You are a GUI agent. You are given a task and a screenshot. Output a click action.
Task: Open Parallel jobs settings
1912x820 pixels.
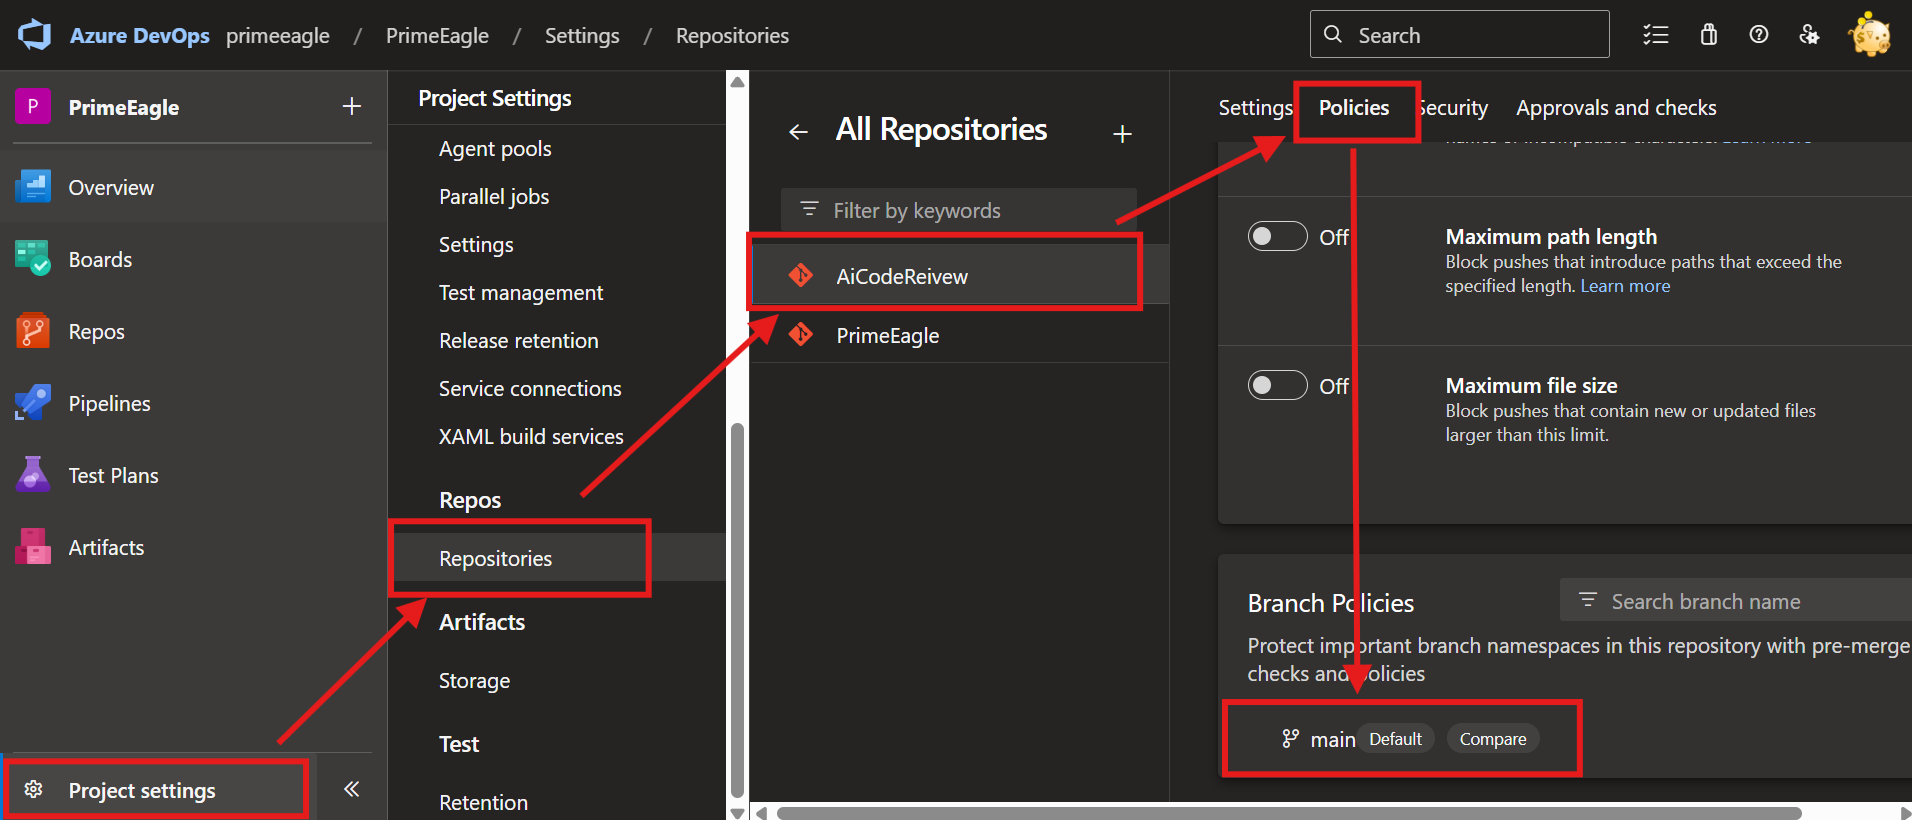tap(494, 196)
